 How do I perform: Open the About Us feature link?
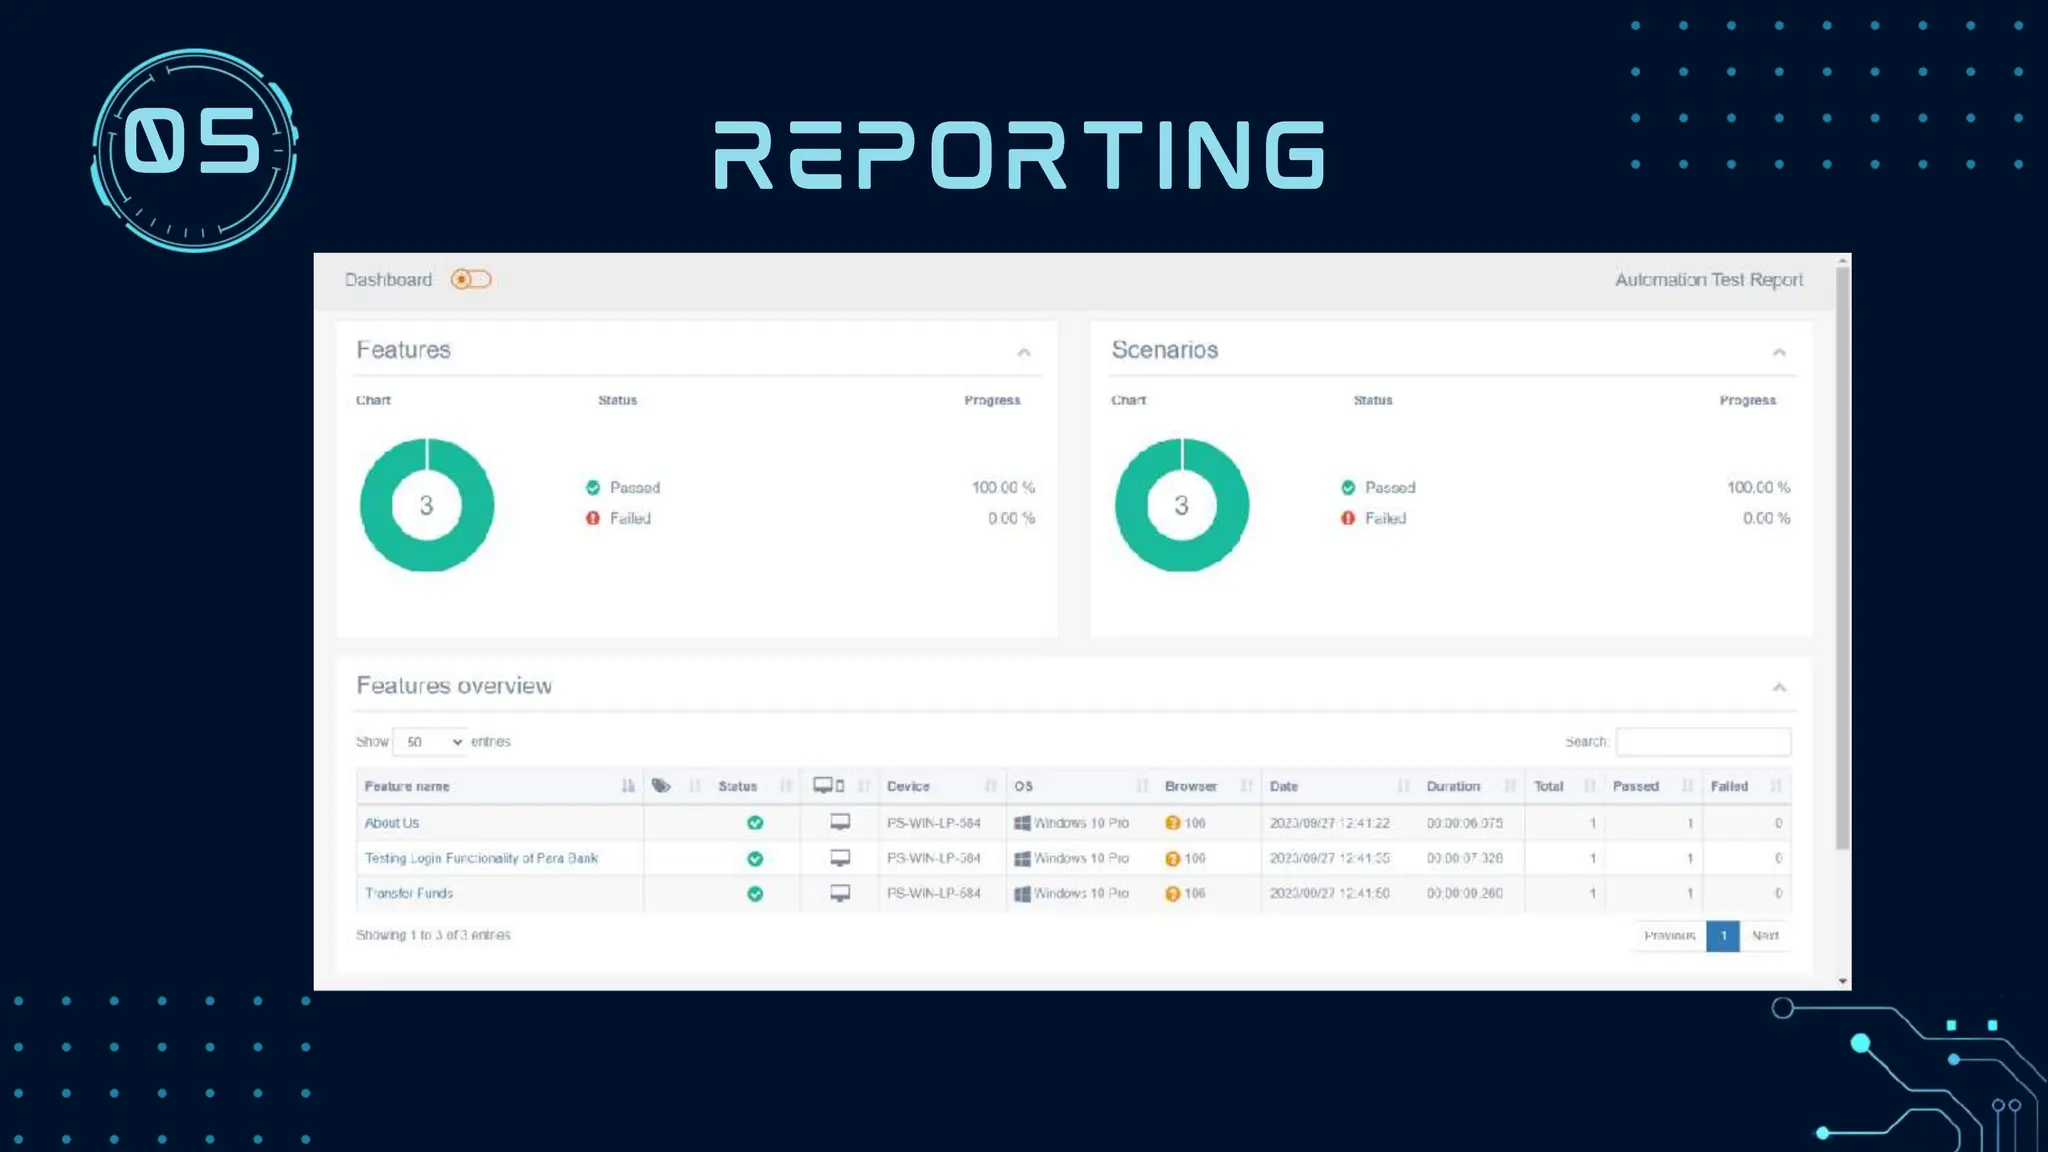pyautogui.click(x=392, y=823)
